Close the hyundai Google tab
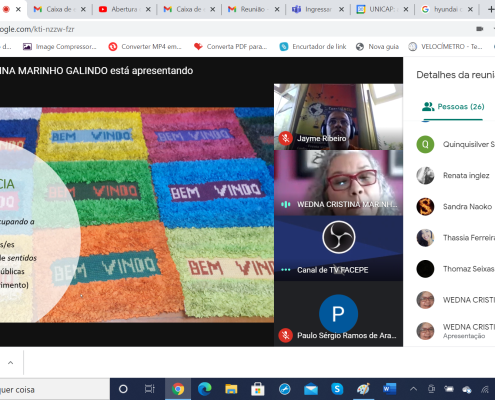 [x=470, y=9]
